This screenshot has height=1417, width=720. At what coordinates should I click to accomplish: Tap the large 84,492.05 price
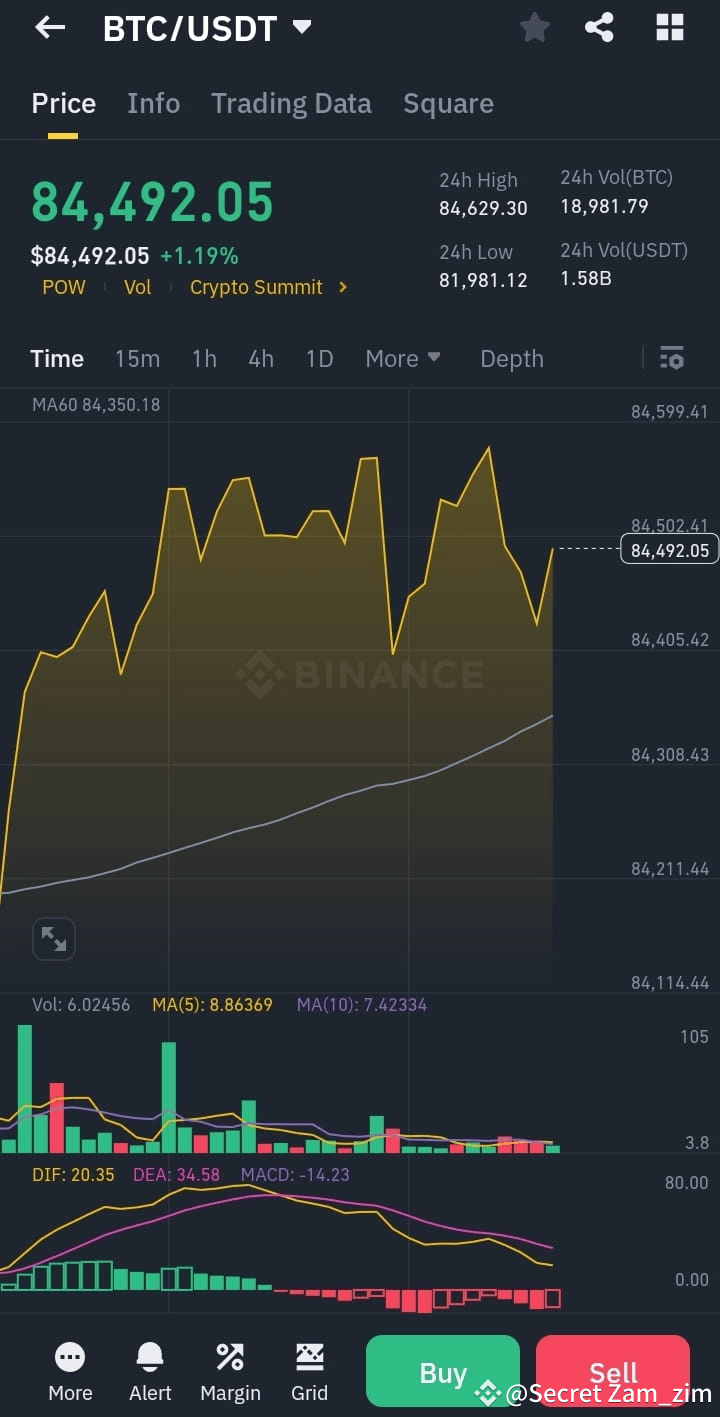pyautogui.click(x=152, y=203)
